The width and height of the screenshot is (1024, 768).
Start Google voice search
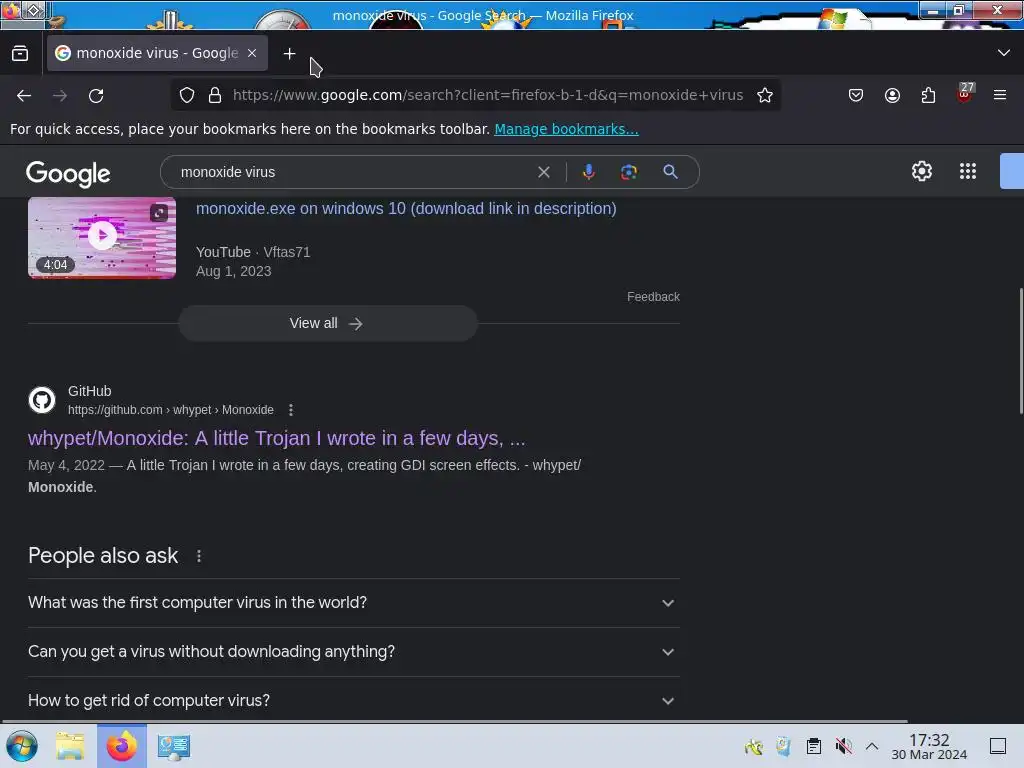tap(588, 172)
